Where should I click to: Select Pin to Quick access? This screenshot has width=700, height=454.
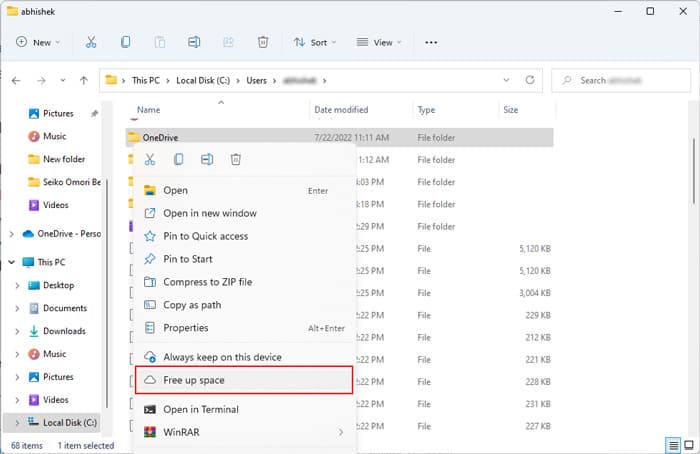(244, 236)
